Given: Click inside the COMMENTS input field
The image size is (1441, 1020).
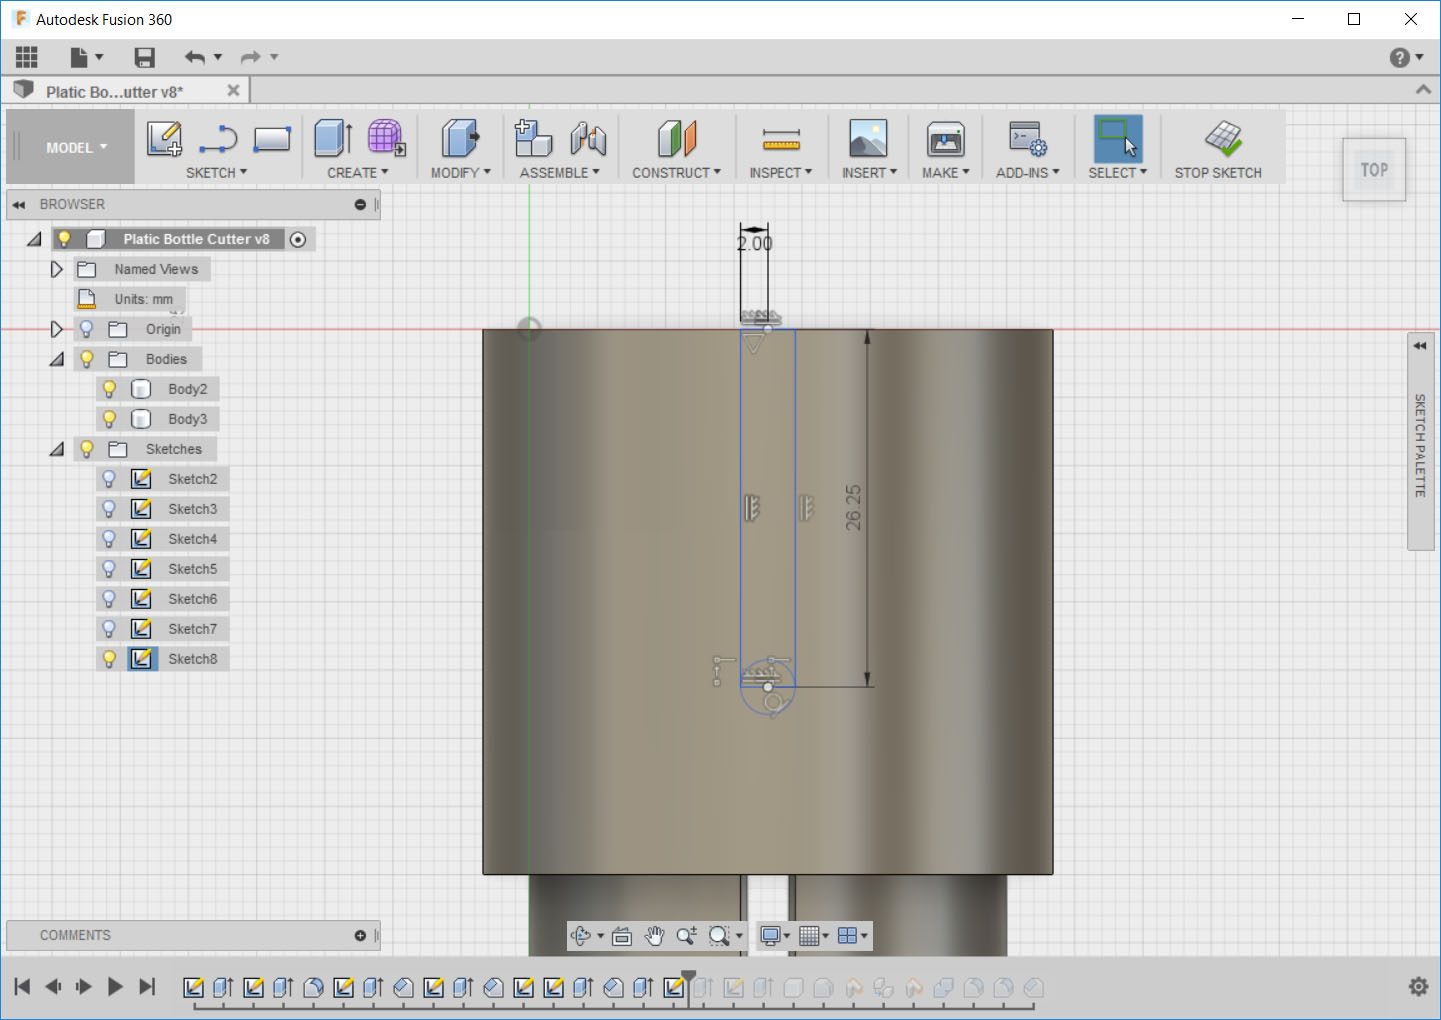Looking at the screenshot, I should 180,935.
